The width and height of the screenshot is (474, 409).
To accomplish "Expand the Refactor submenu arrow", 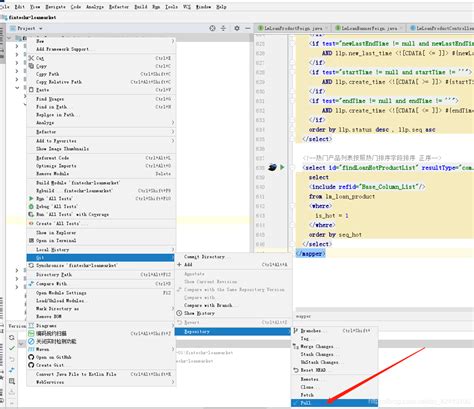I will (173, 132).
